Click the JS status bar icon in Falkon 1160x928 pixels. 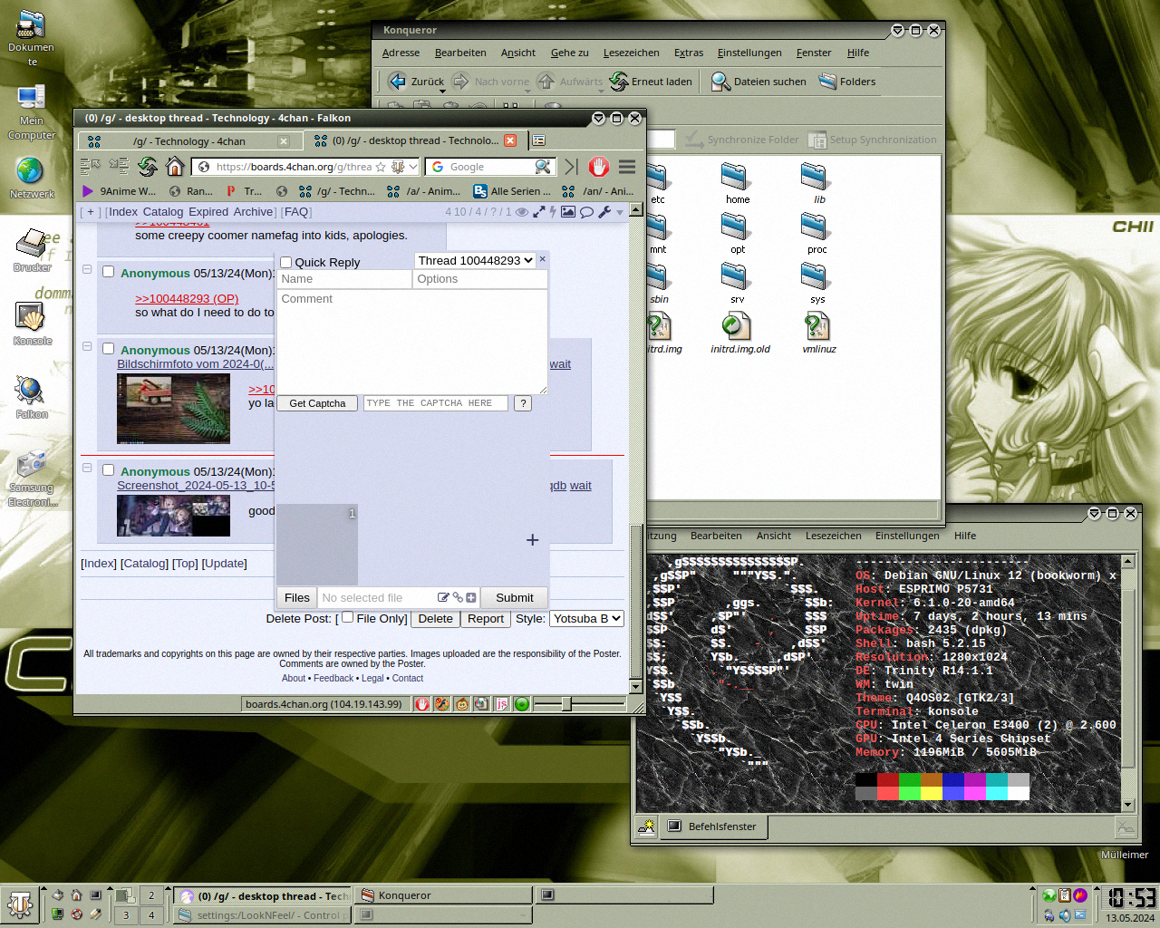coord(502,704)
